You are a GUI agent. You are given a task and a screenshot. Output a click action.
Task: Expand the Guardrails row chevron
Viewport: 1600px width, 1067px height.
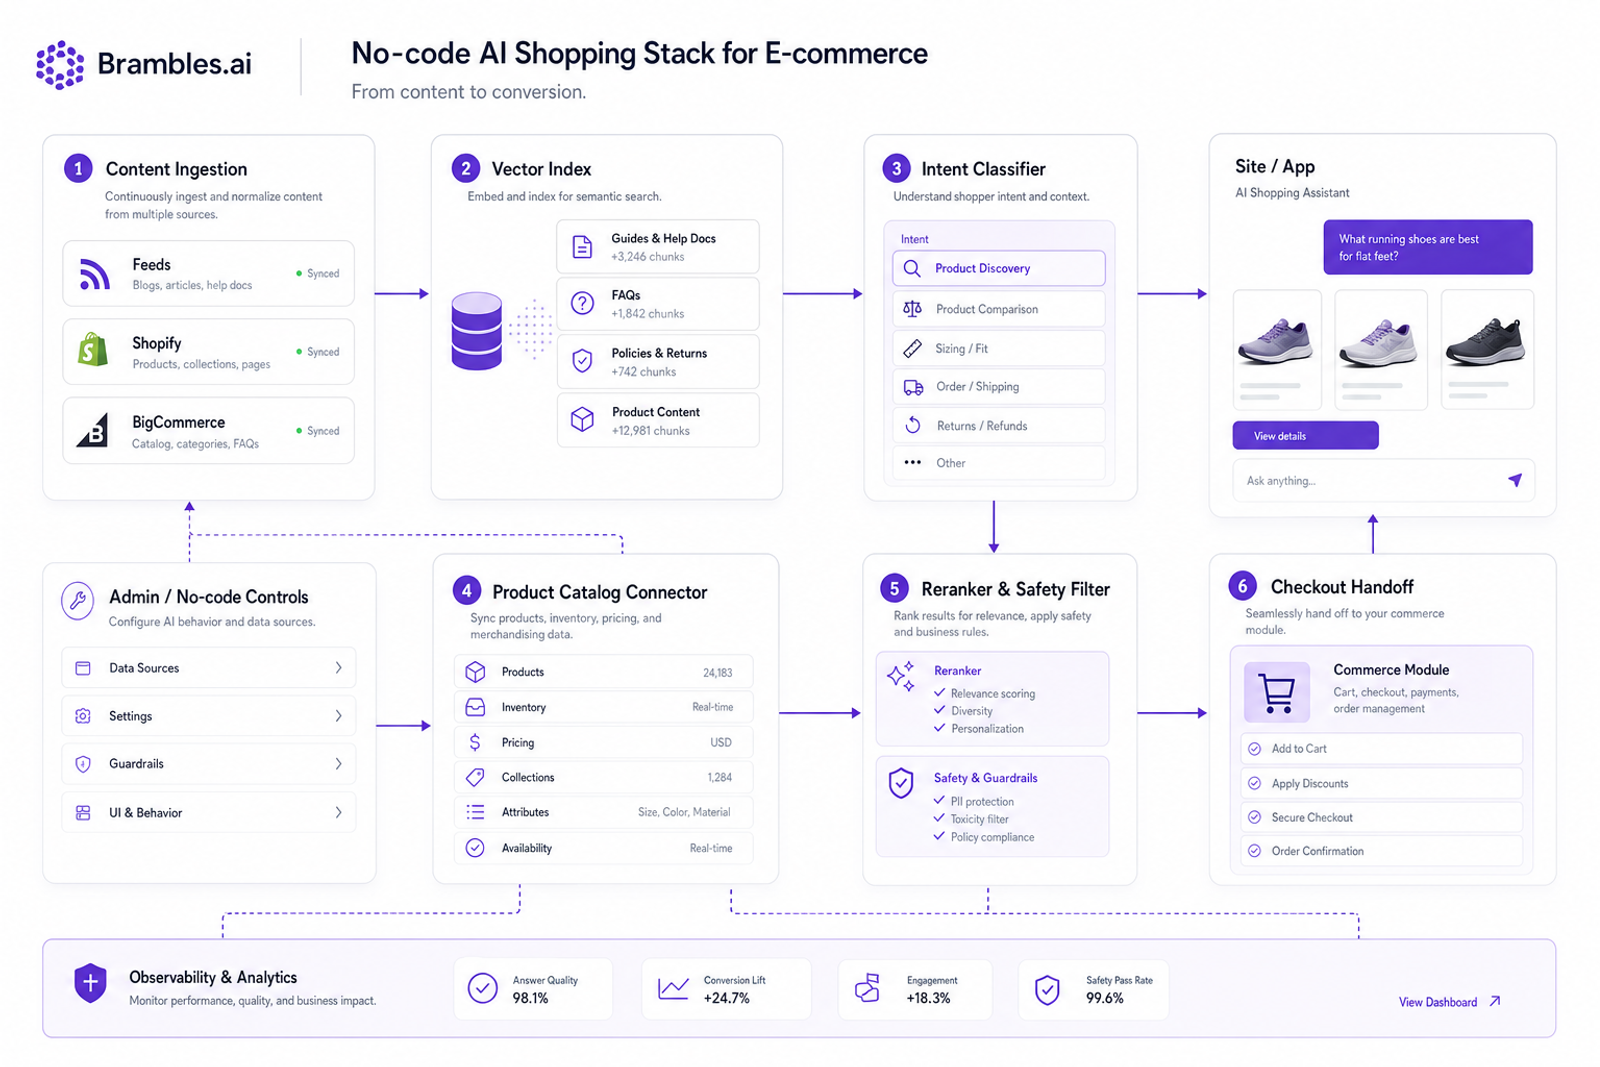(339, 764)
